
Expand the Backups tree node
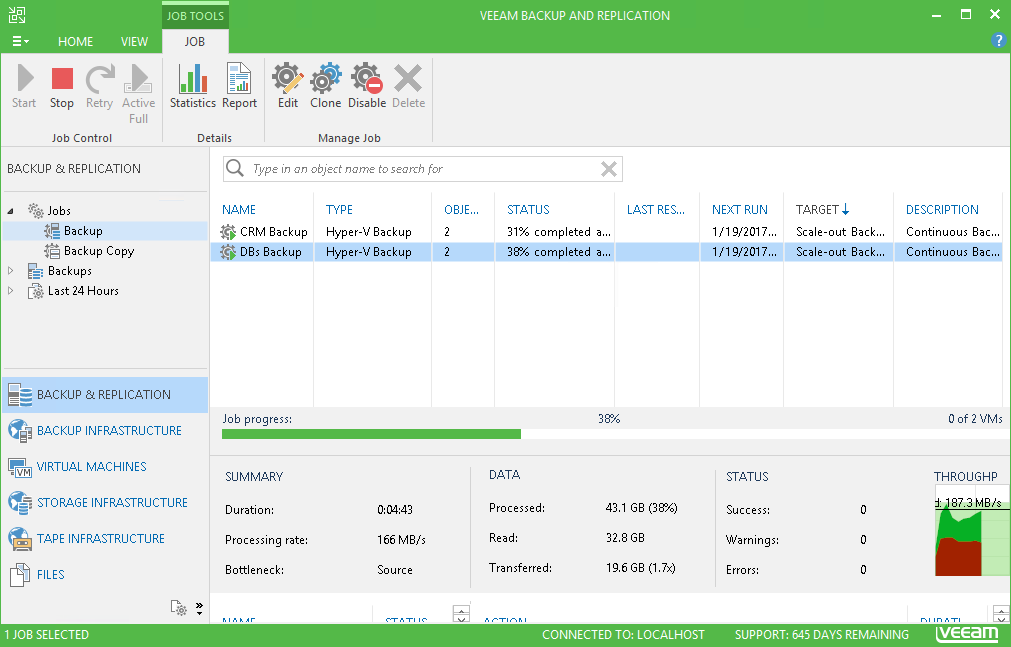[x=10, y=271]
